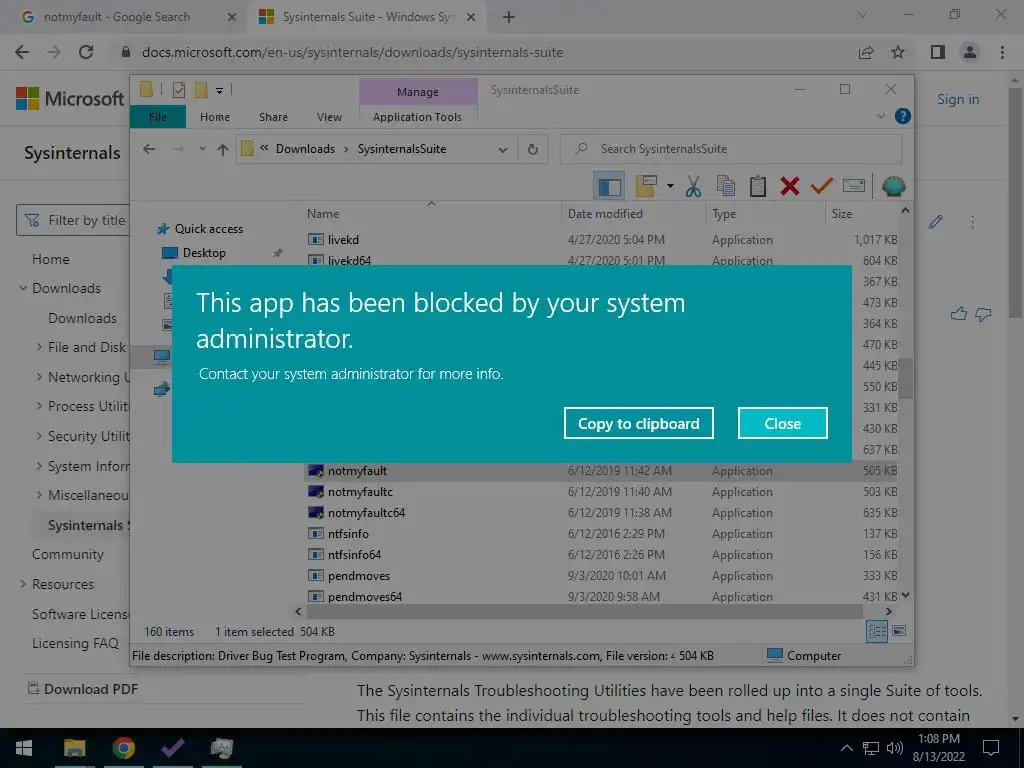
Task: Sort files by Name column header
Action: click(323, 214)
